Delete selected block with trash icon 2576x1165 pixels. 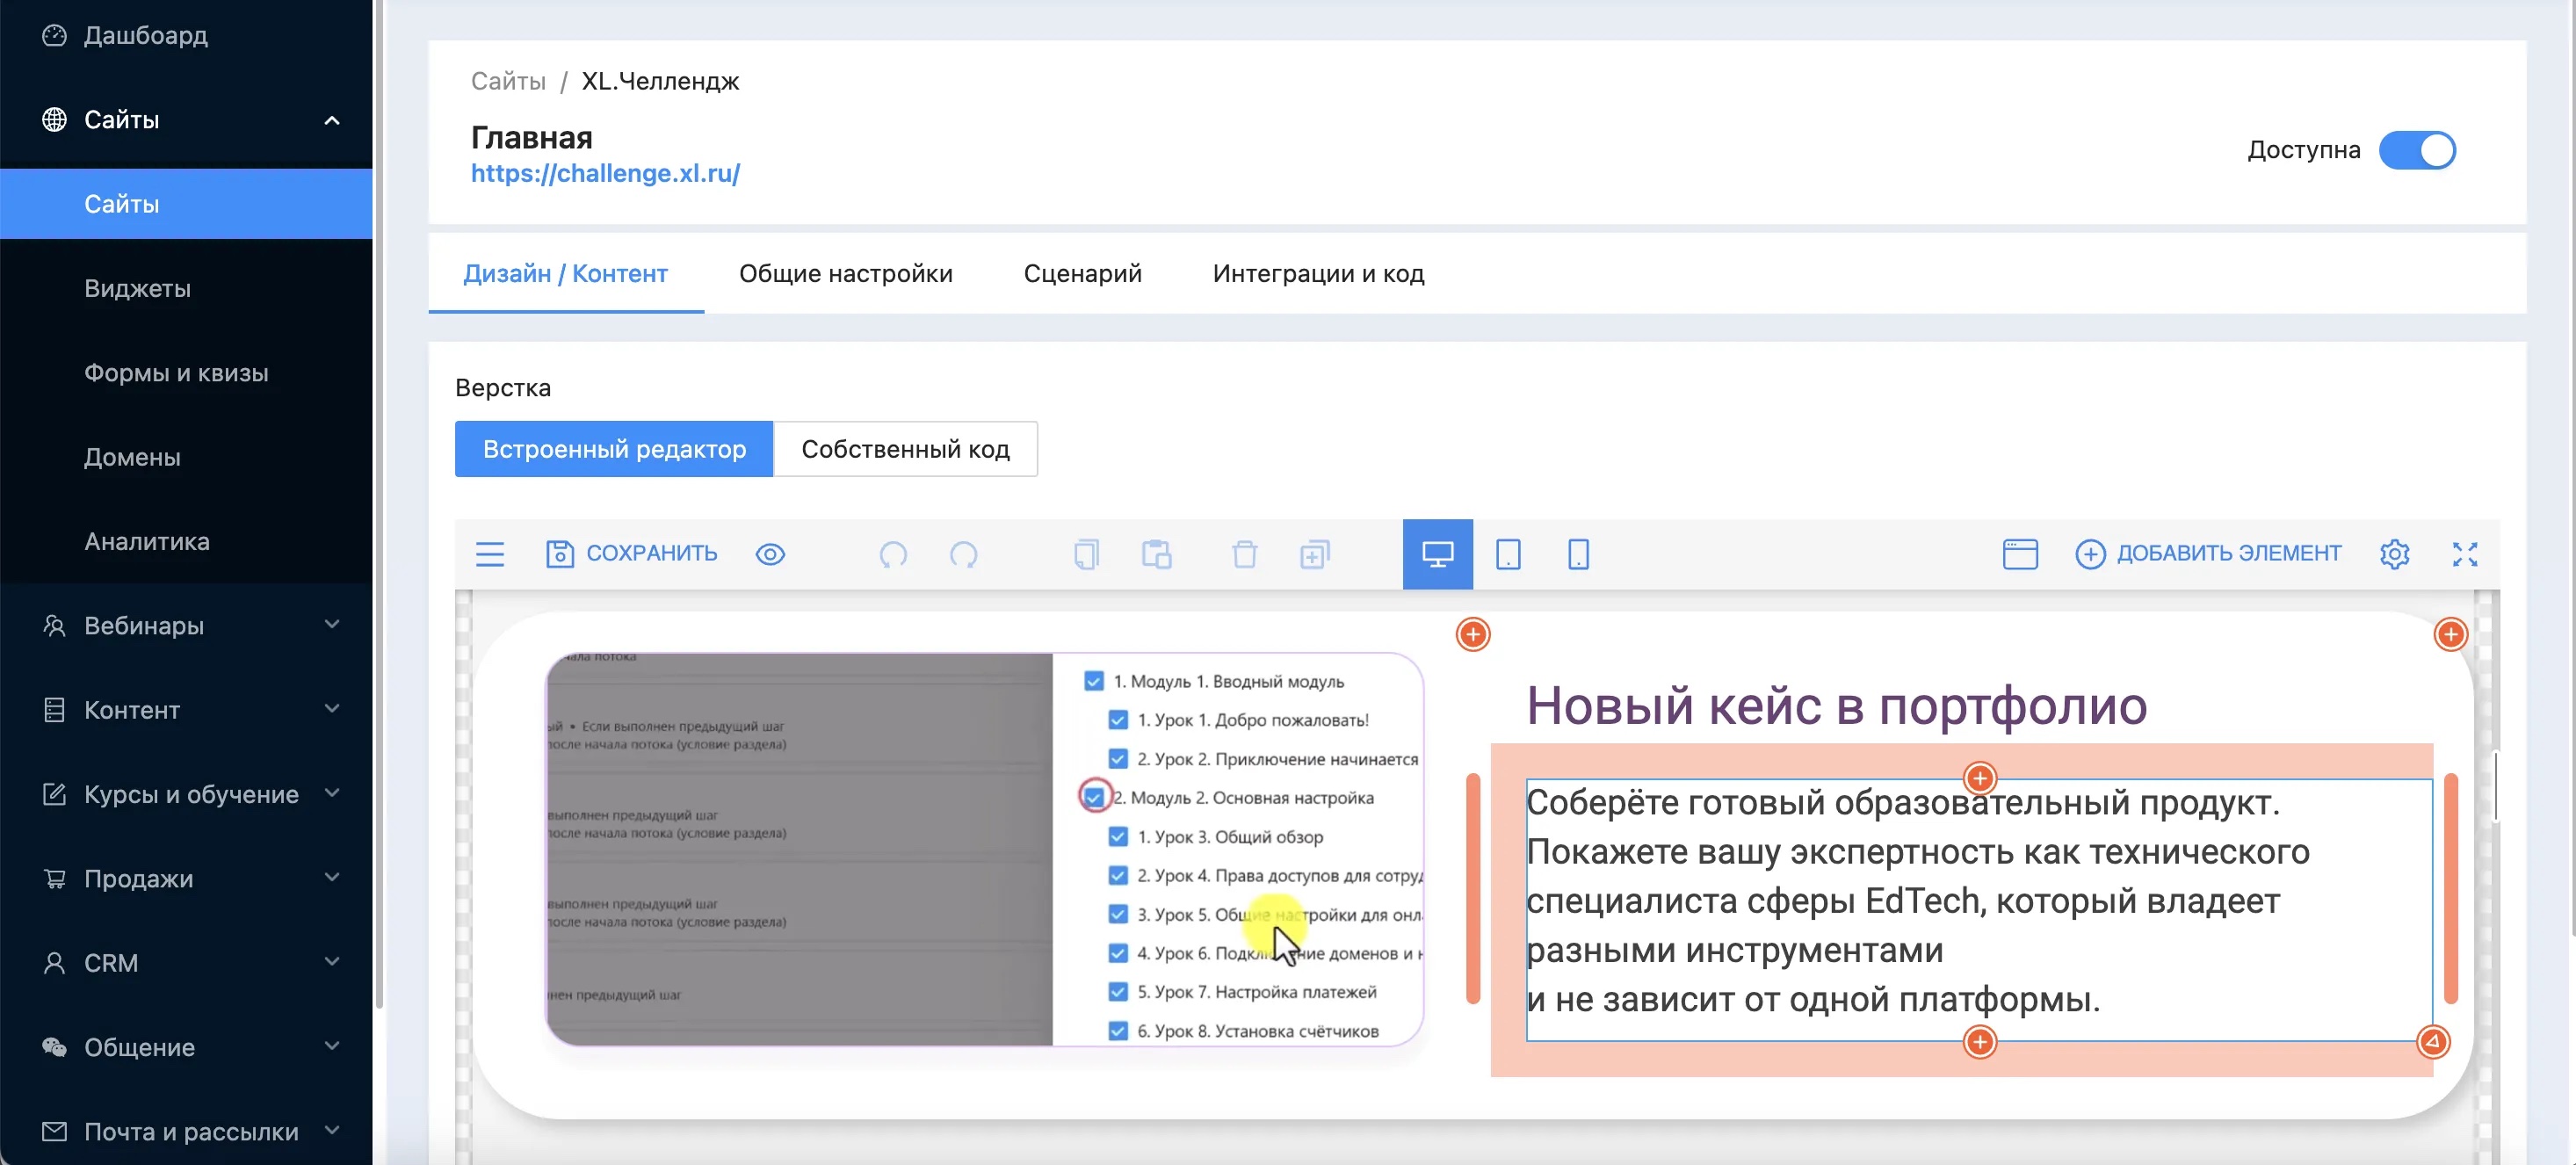pyautogui.click(x=1243, y=553)
